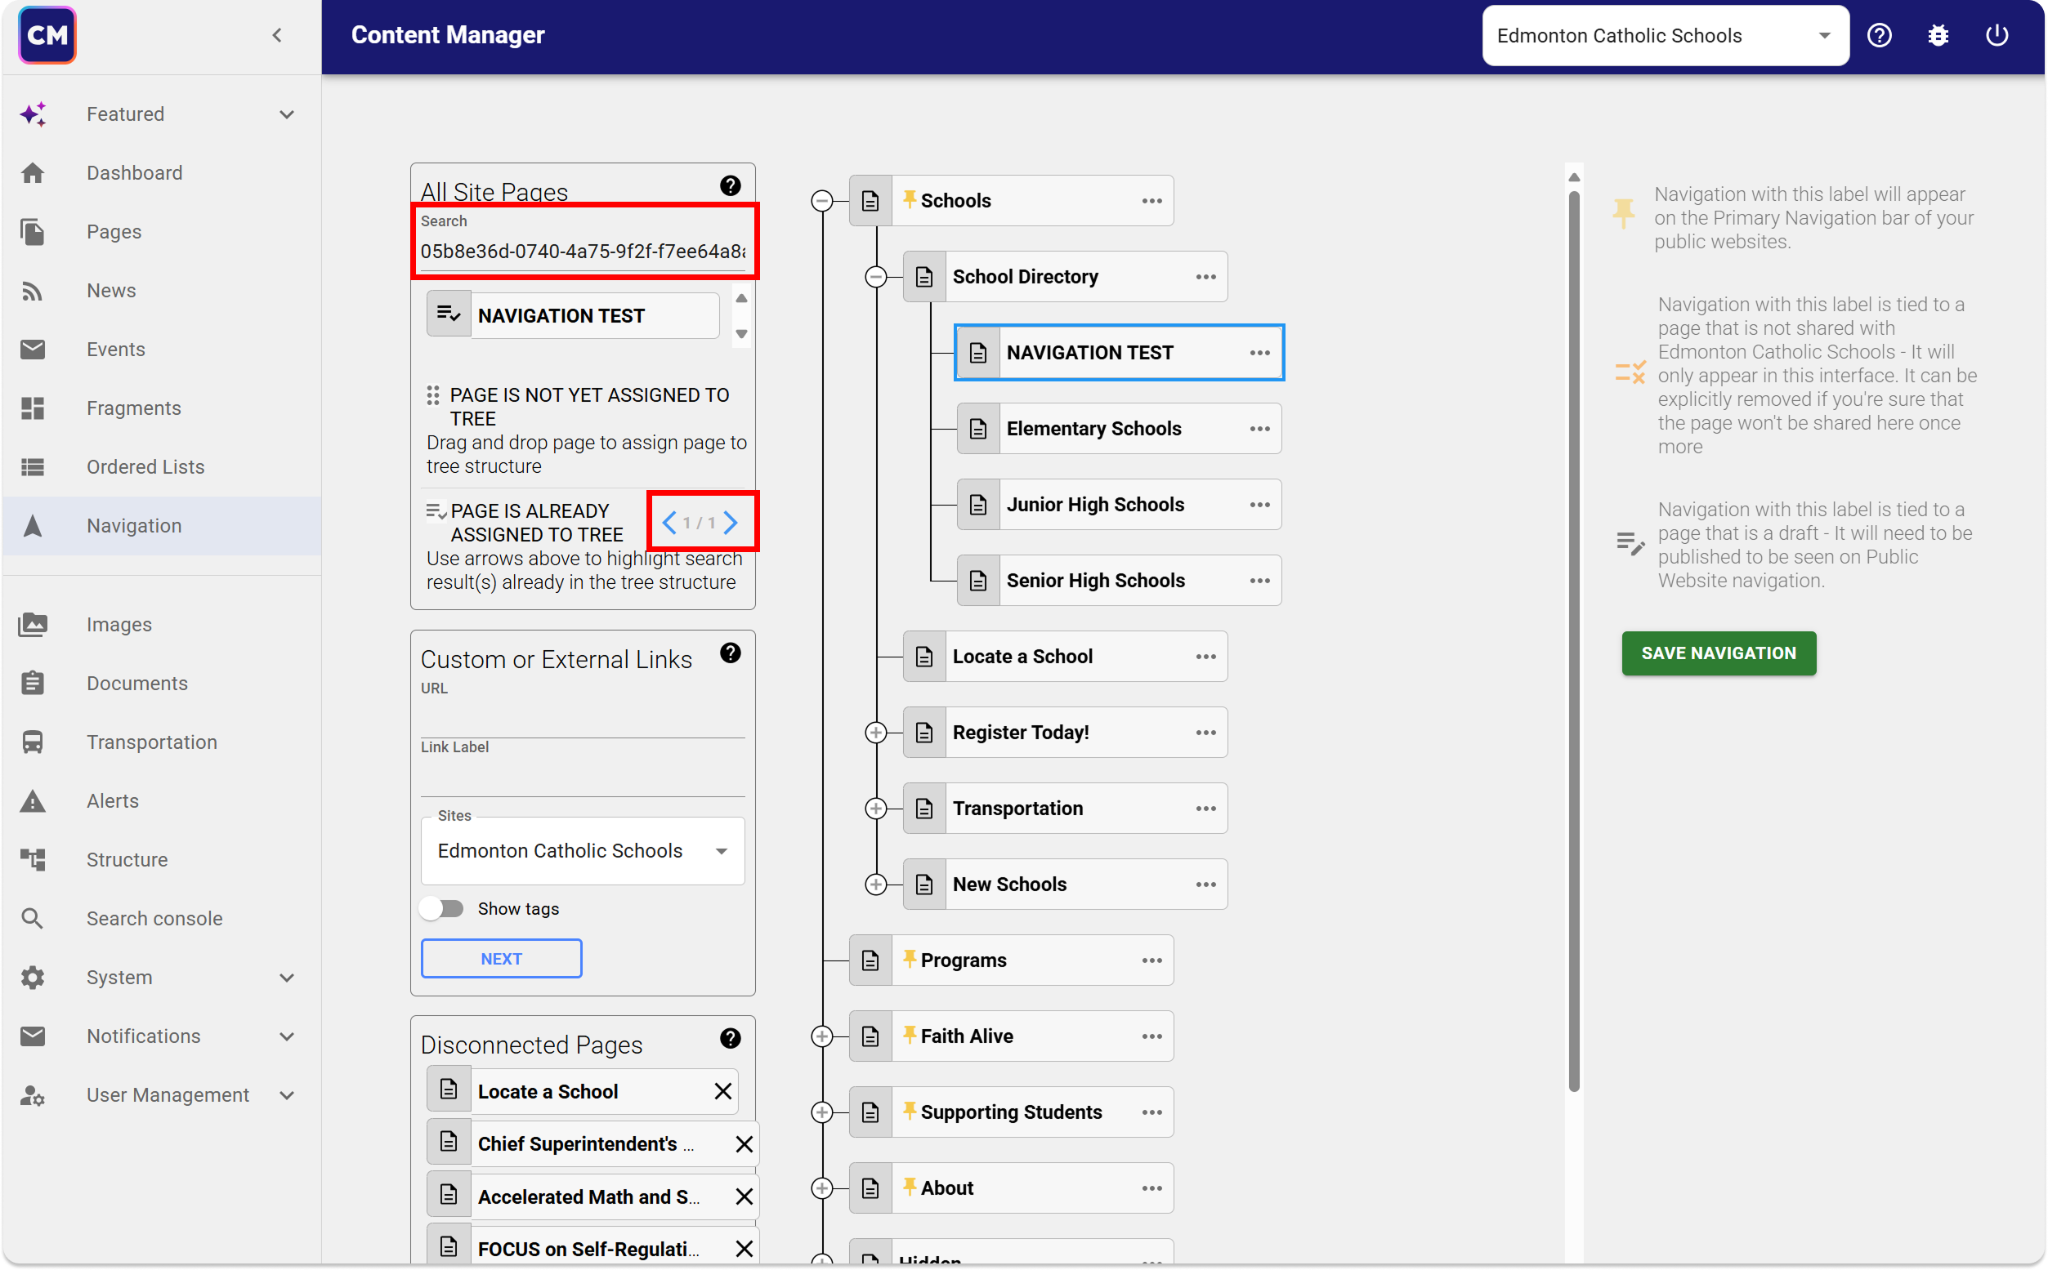The width and height of the screenshot is (2048, 1270).
Task: Toggle the Show tags switch
Action: click(442, 908)
